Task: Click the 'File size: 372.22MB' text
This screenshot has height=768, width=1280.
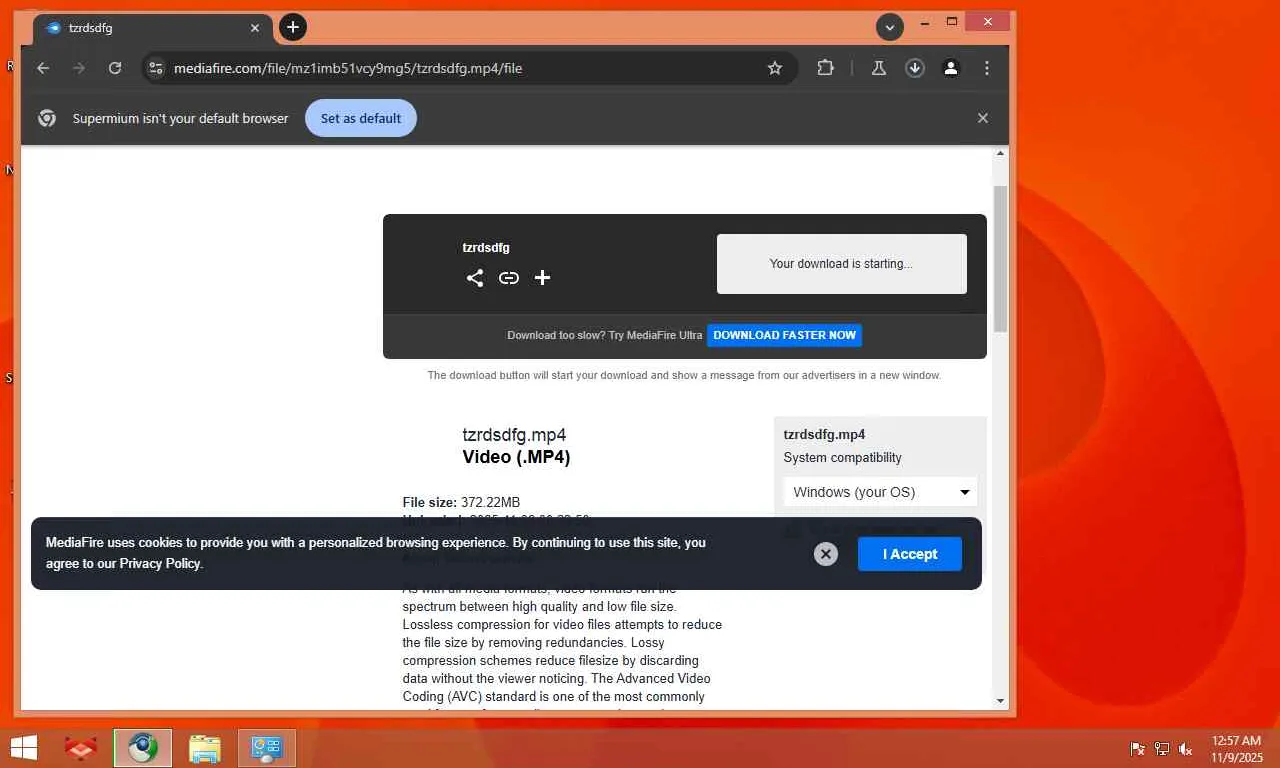Action: click(461, 502)
